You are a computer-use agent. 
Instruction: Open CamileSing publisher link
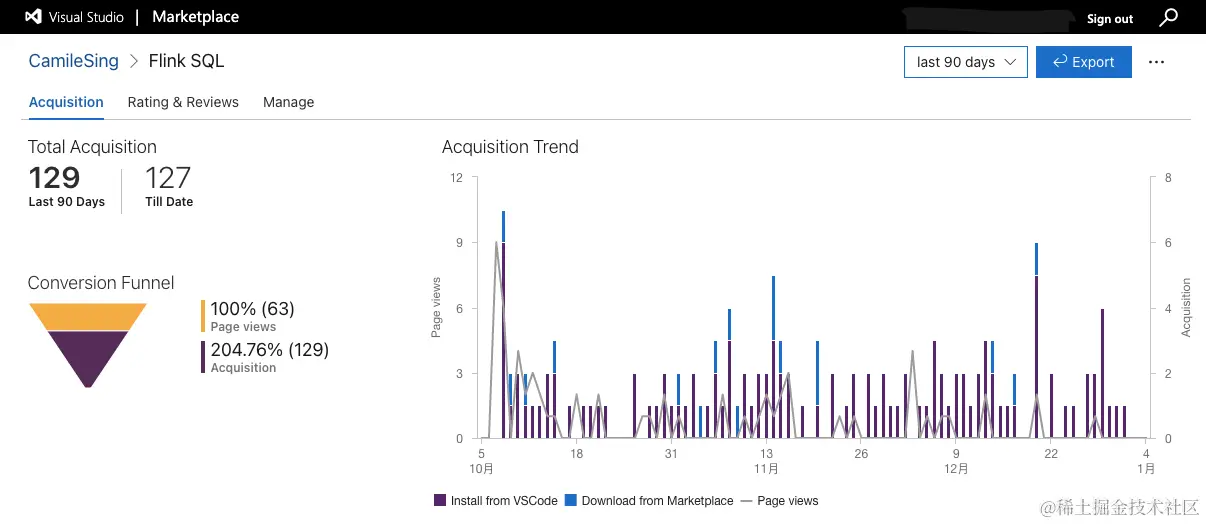coord(74,61)
